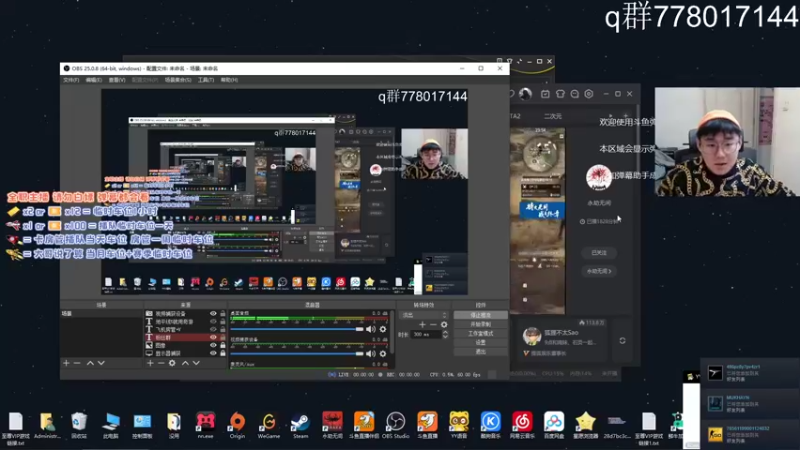
Task: Open the Douyu title bar settings icon
Action: tap(589, 94)
